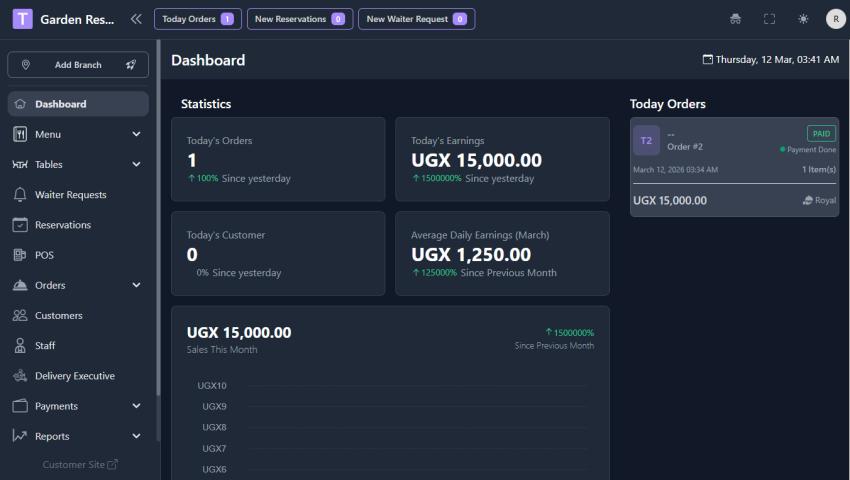Expand the Tables submenu arrow
The height and width of the screenshot is (480, 850).
pos(136,165)
